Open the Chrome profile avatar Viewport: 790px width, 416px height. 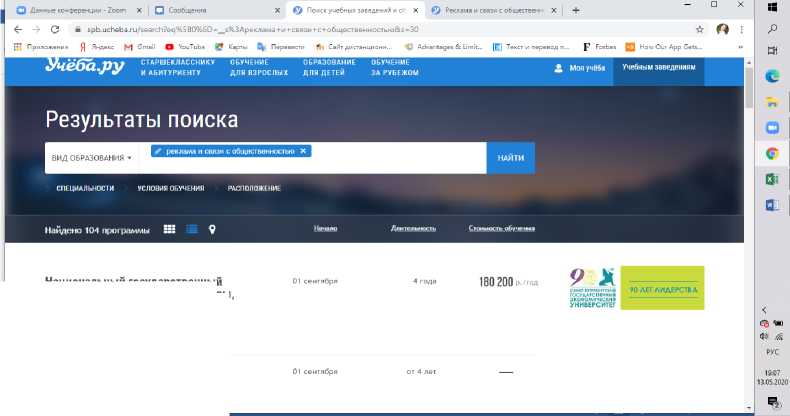tap(722, 30)
